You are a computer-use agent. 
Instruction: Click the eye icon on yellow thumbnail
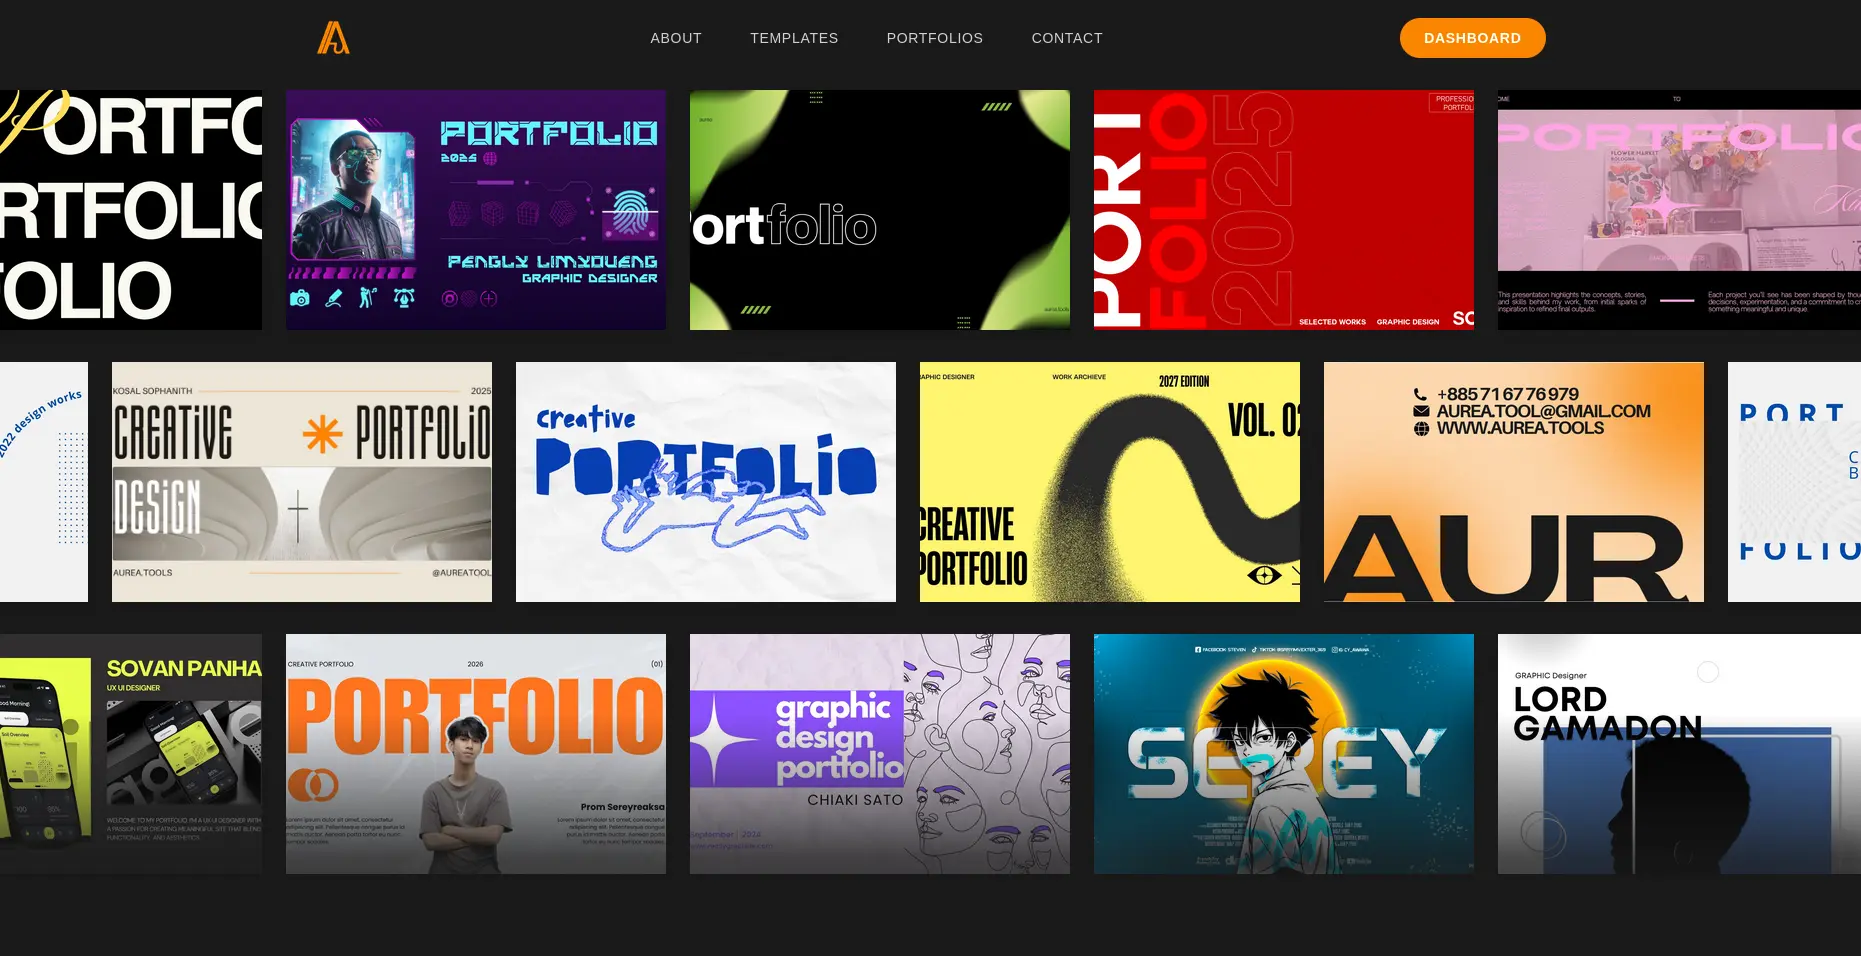pos(1264,575)
